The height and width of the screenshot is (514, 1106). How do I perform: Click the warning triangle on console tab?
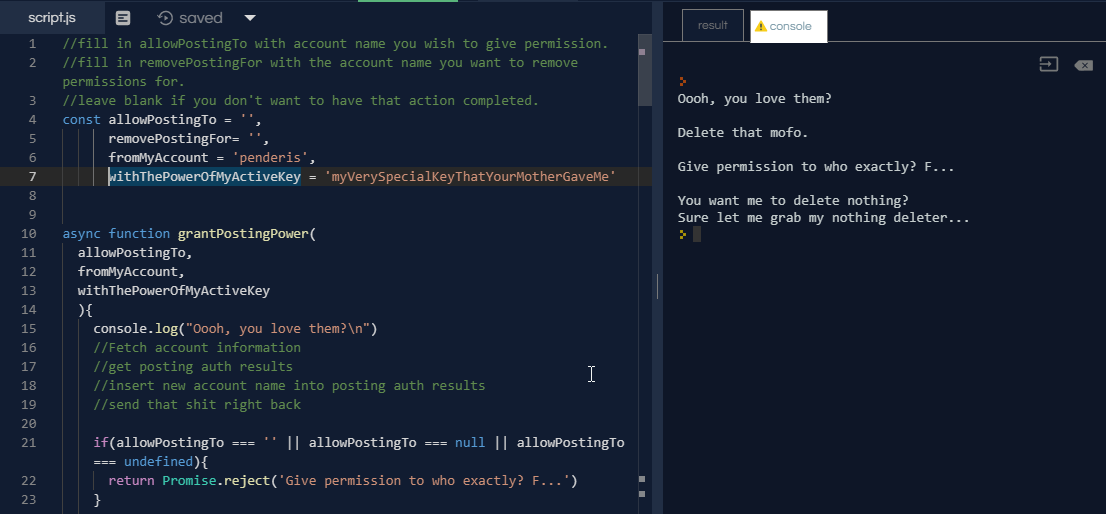point(761,26)
